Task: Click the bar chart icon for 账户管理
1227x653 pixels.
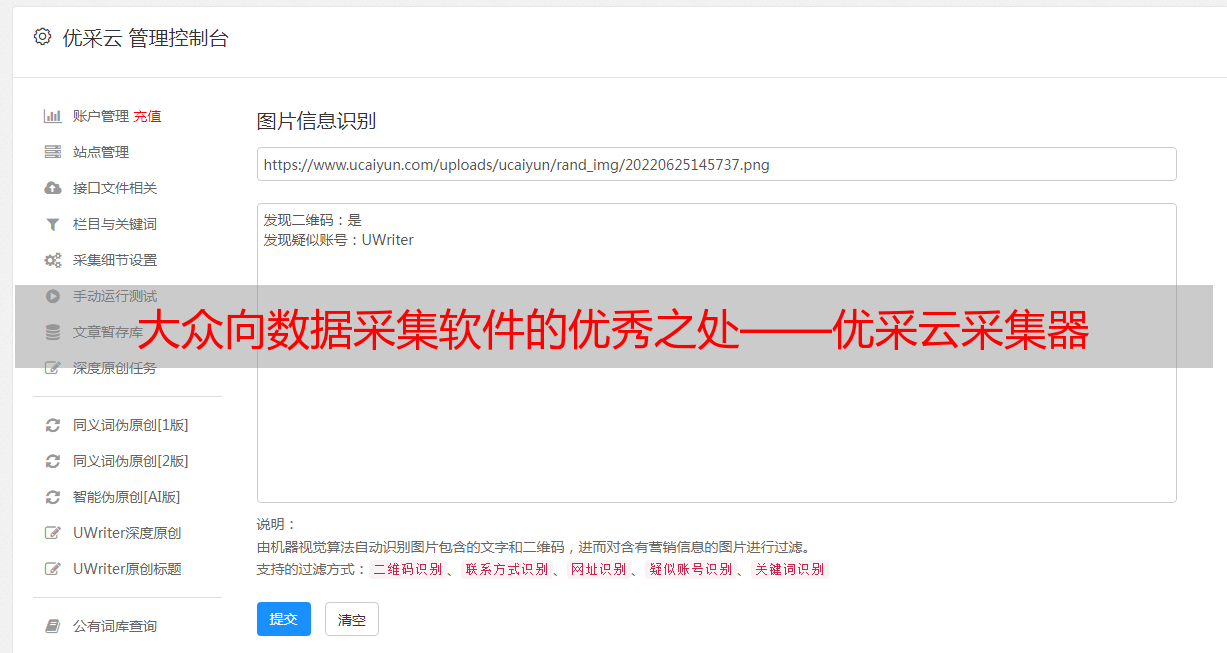Action: click(53, 116)
